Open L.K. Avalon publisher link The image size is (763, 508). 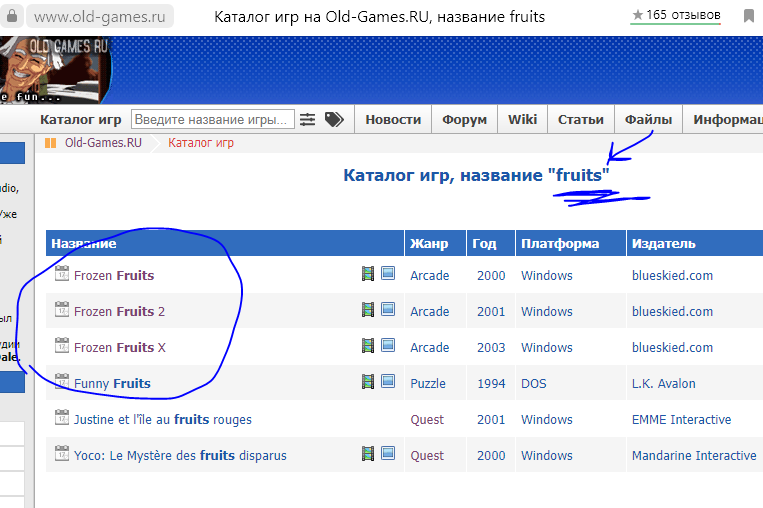click(x=664, y=383)
